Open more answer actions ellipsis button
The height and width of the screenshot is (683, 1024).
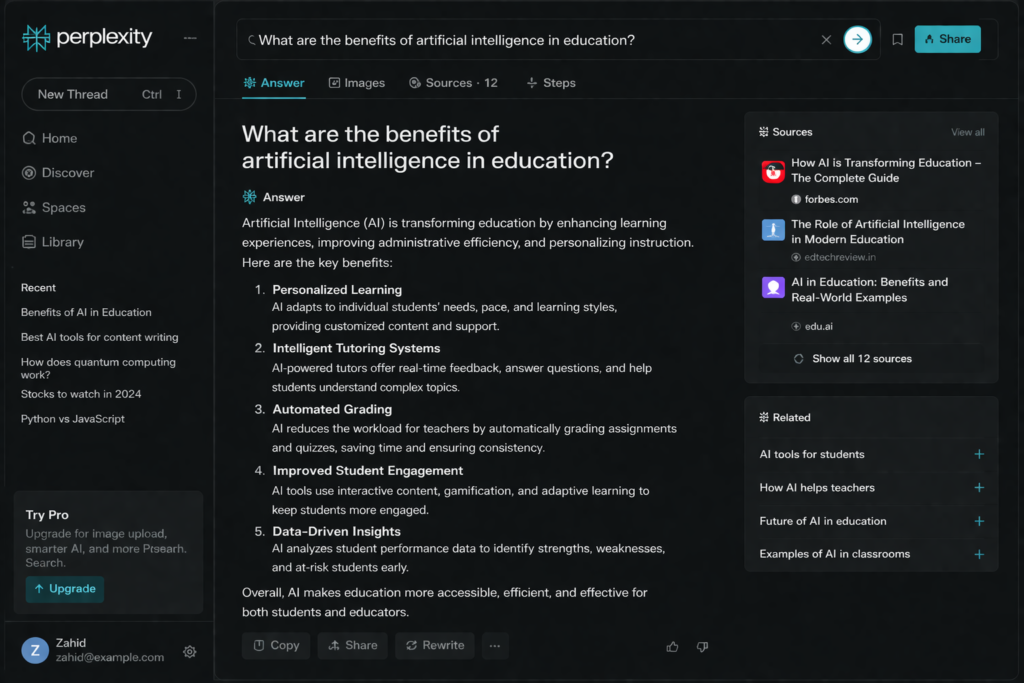coord(495,646)
